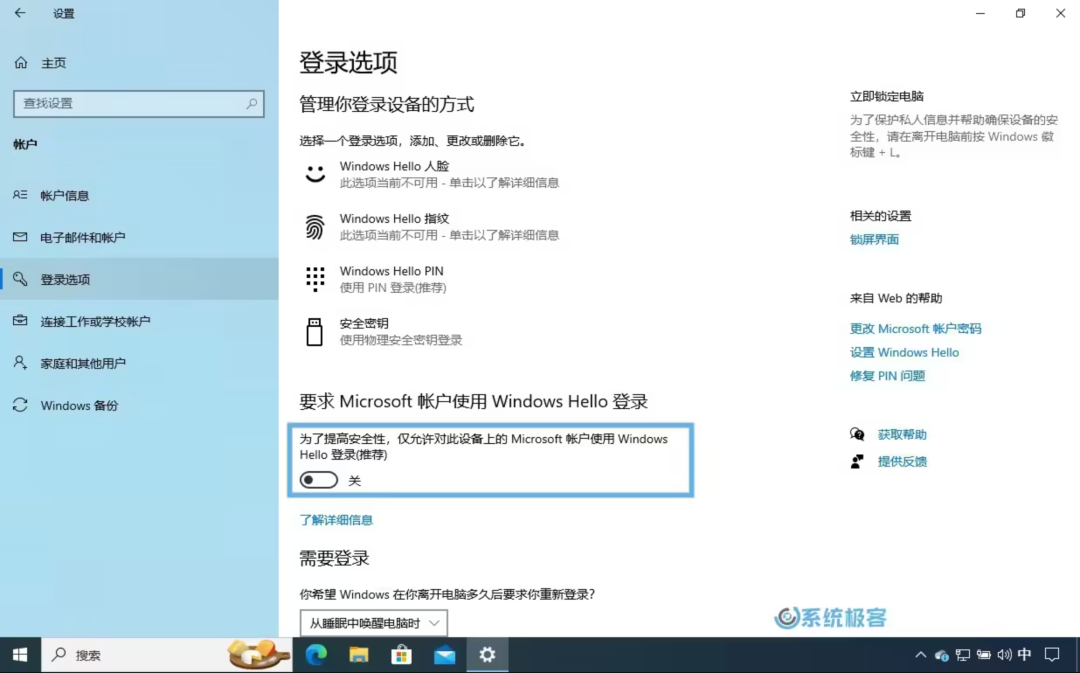The height and width of the screenshot is (673, 1080).
Task: Open the 锁屏界面 link
Action: tap(874, 240)
